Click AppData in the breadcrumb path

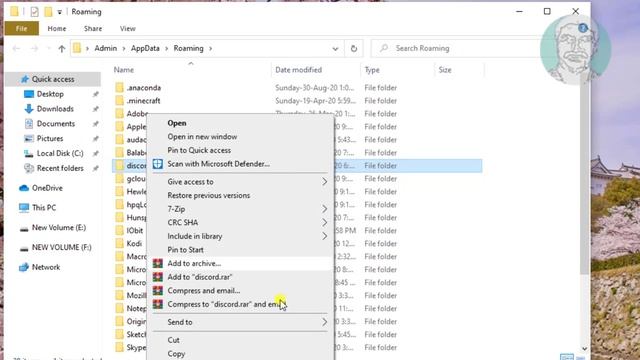point(145,48)
